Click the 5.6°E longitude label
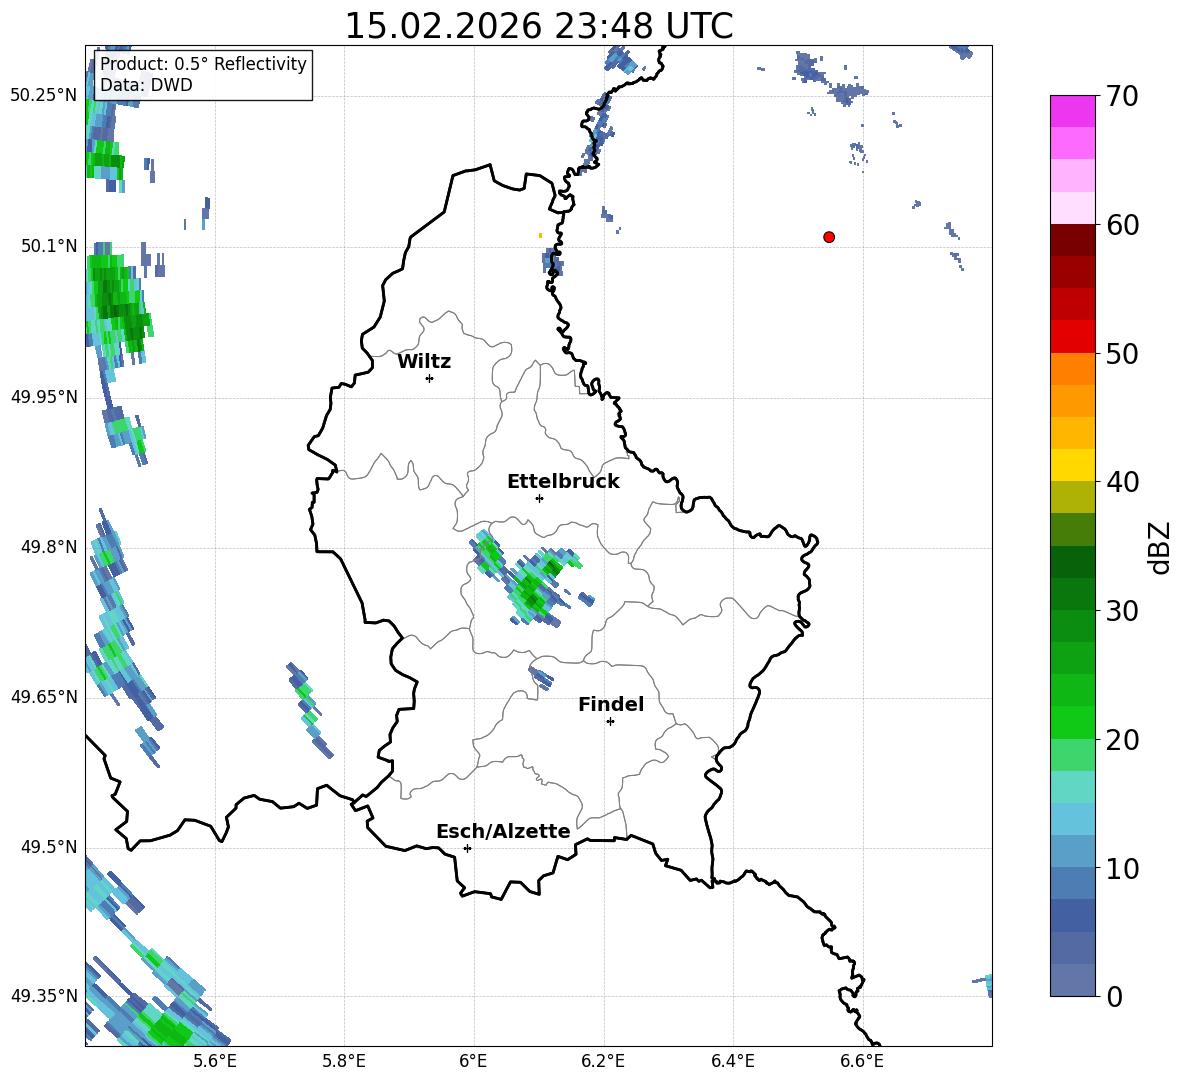The image size is (1184, 1081). click(x=215, y=1061)
